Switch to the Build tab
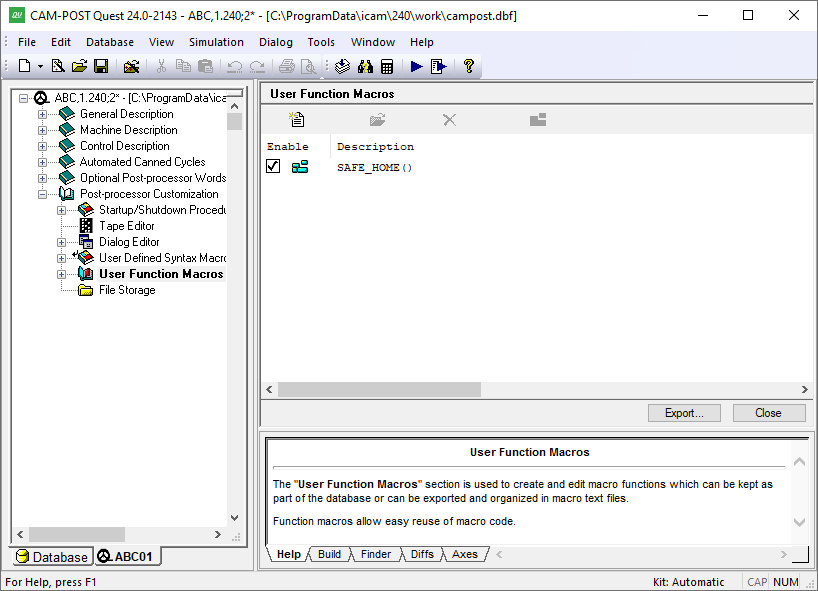 (x=329, y=554)
